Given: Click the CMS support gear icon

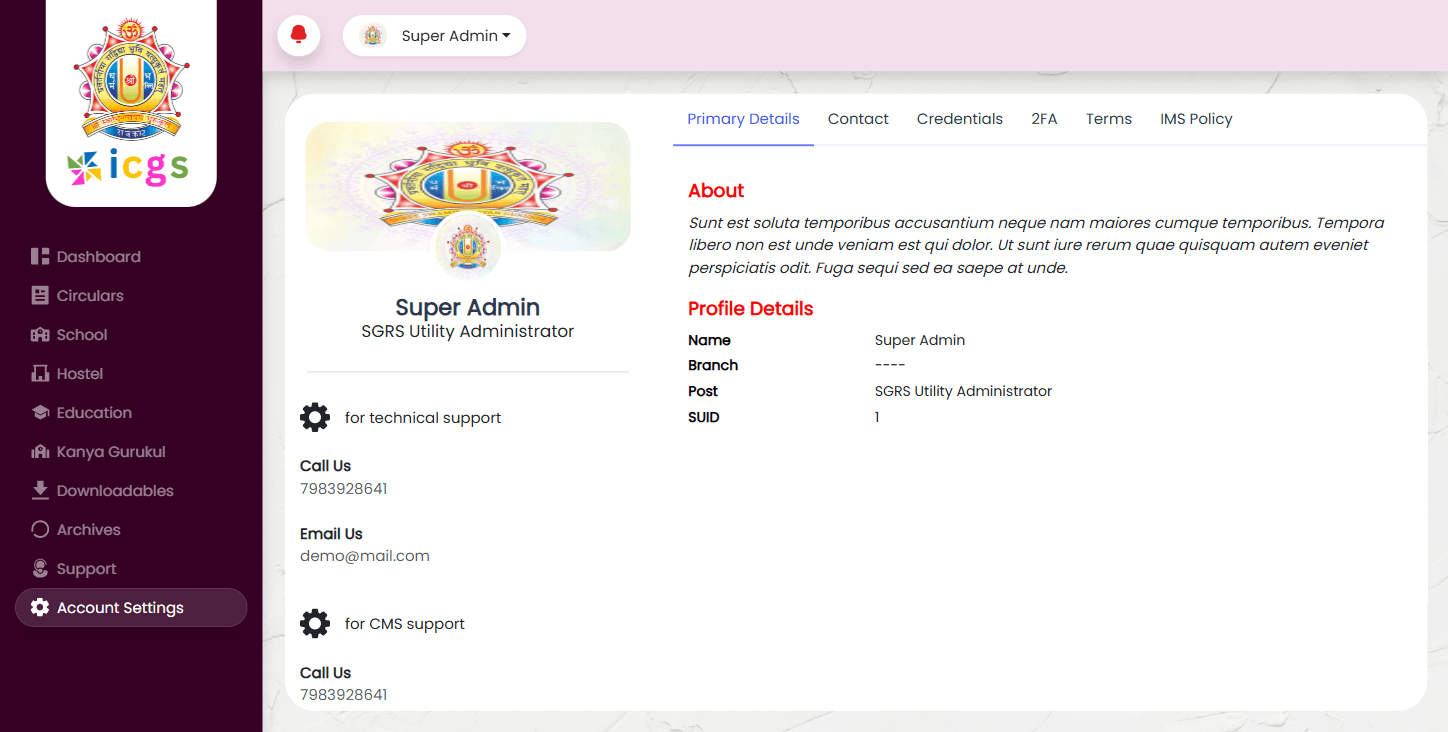Looking at the screenshot, I should (x=315, y=624).
